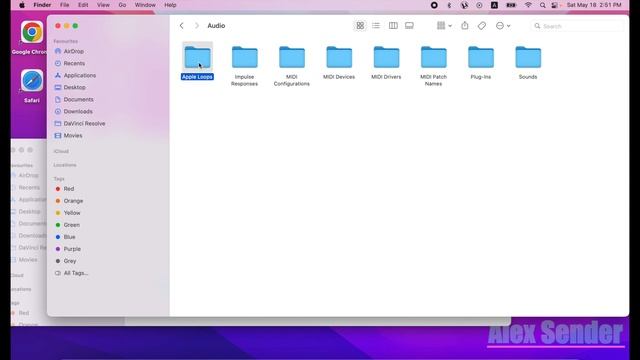
Task: Open the Action ellipsis menu
Action: pyautogui.click(x=503, y=26)
